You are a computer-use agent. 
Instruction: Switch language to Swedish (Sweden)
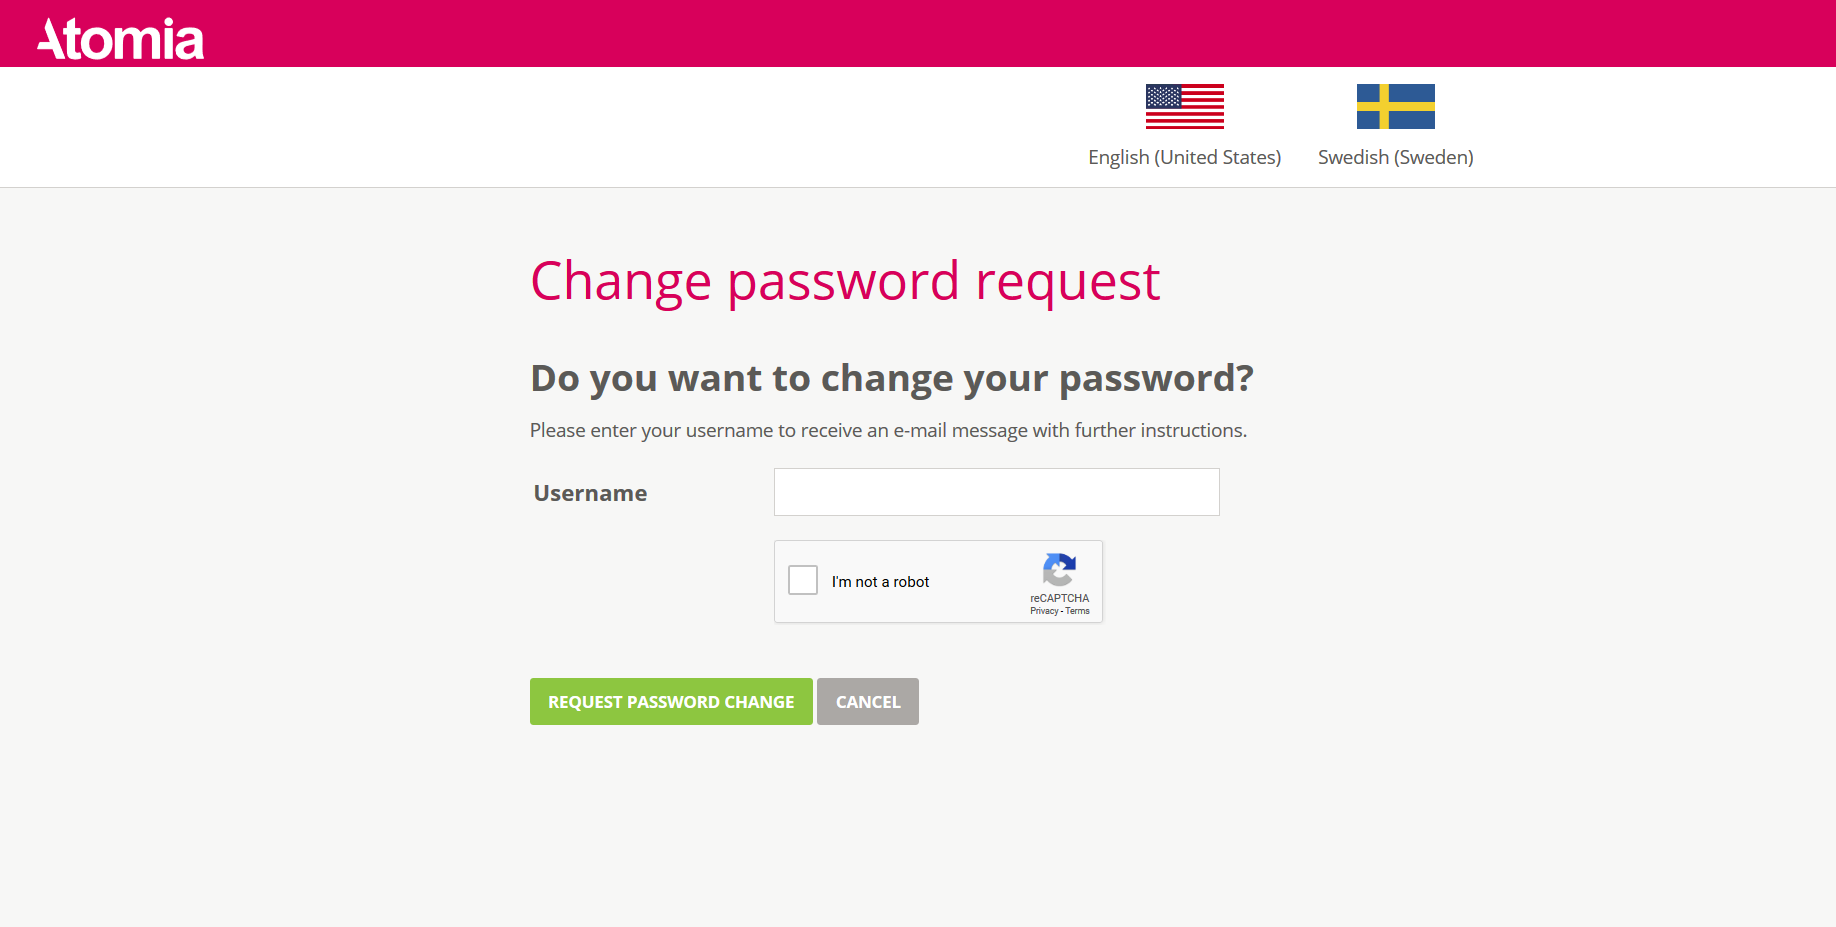tap(1394, 157)
